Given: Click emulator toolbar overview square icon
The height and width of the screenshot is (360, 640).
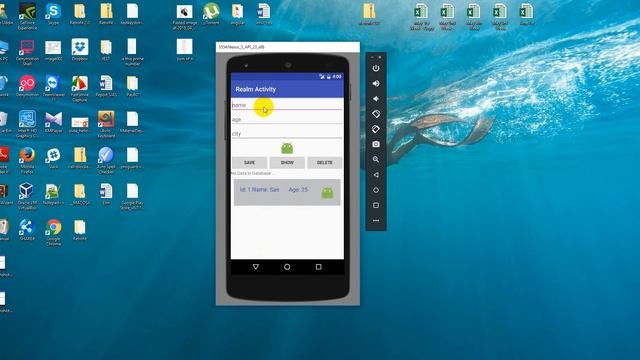Looking at the screenshot, I should click(376, 205).
